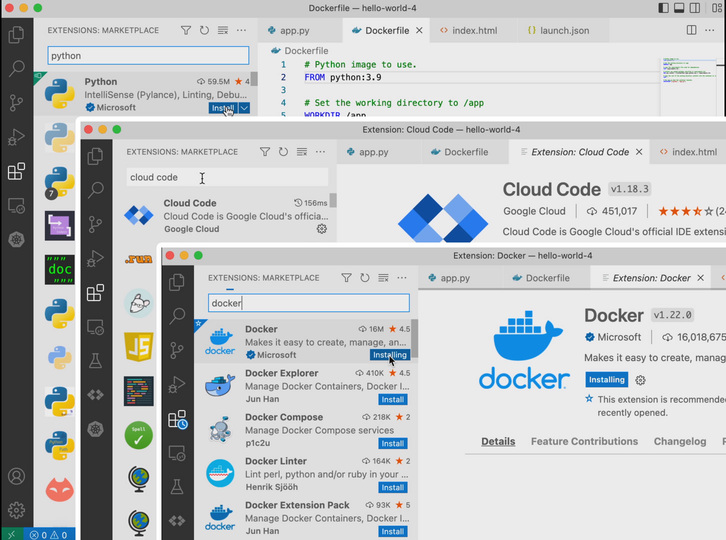This screenshot has width=726, height=540.
Task: Open Search in Cloud Code window activity bar
Action: [x=95, y=189]
